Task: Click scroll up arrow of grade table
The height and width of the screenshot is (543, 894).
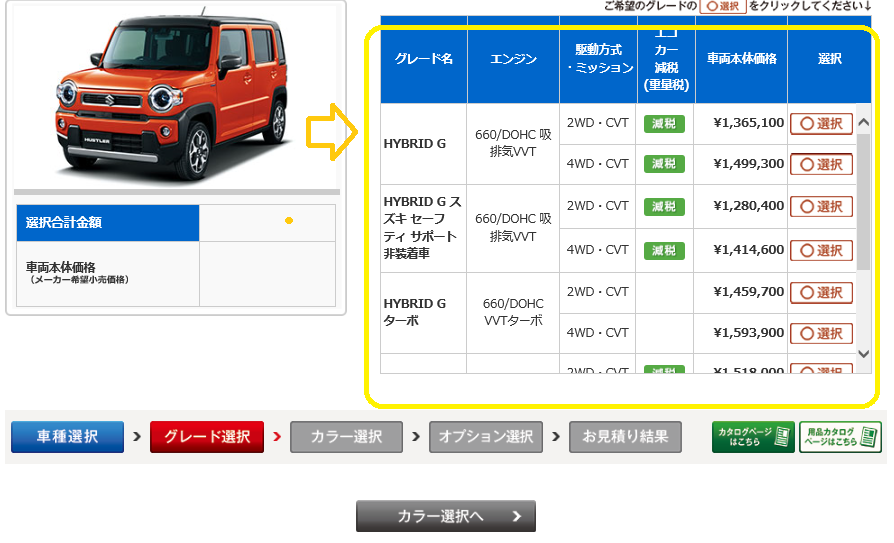Action: click(863, 122)
